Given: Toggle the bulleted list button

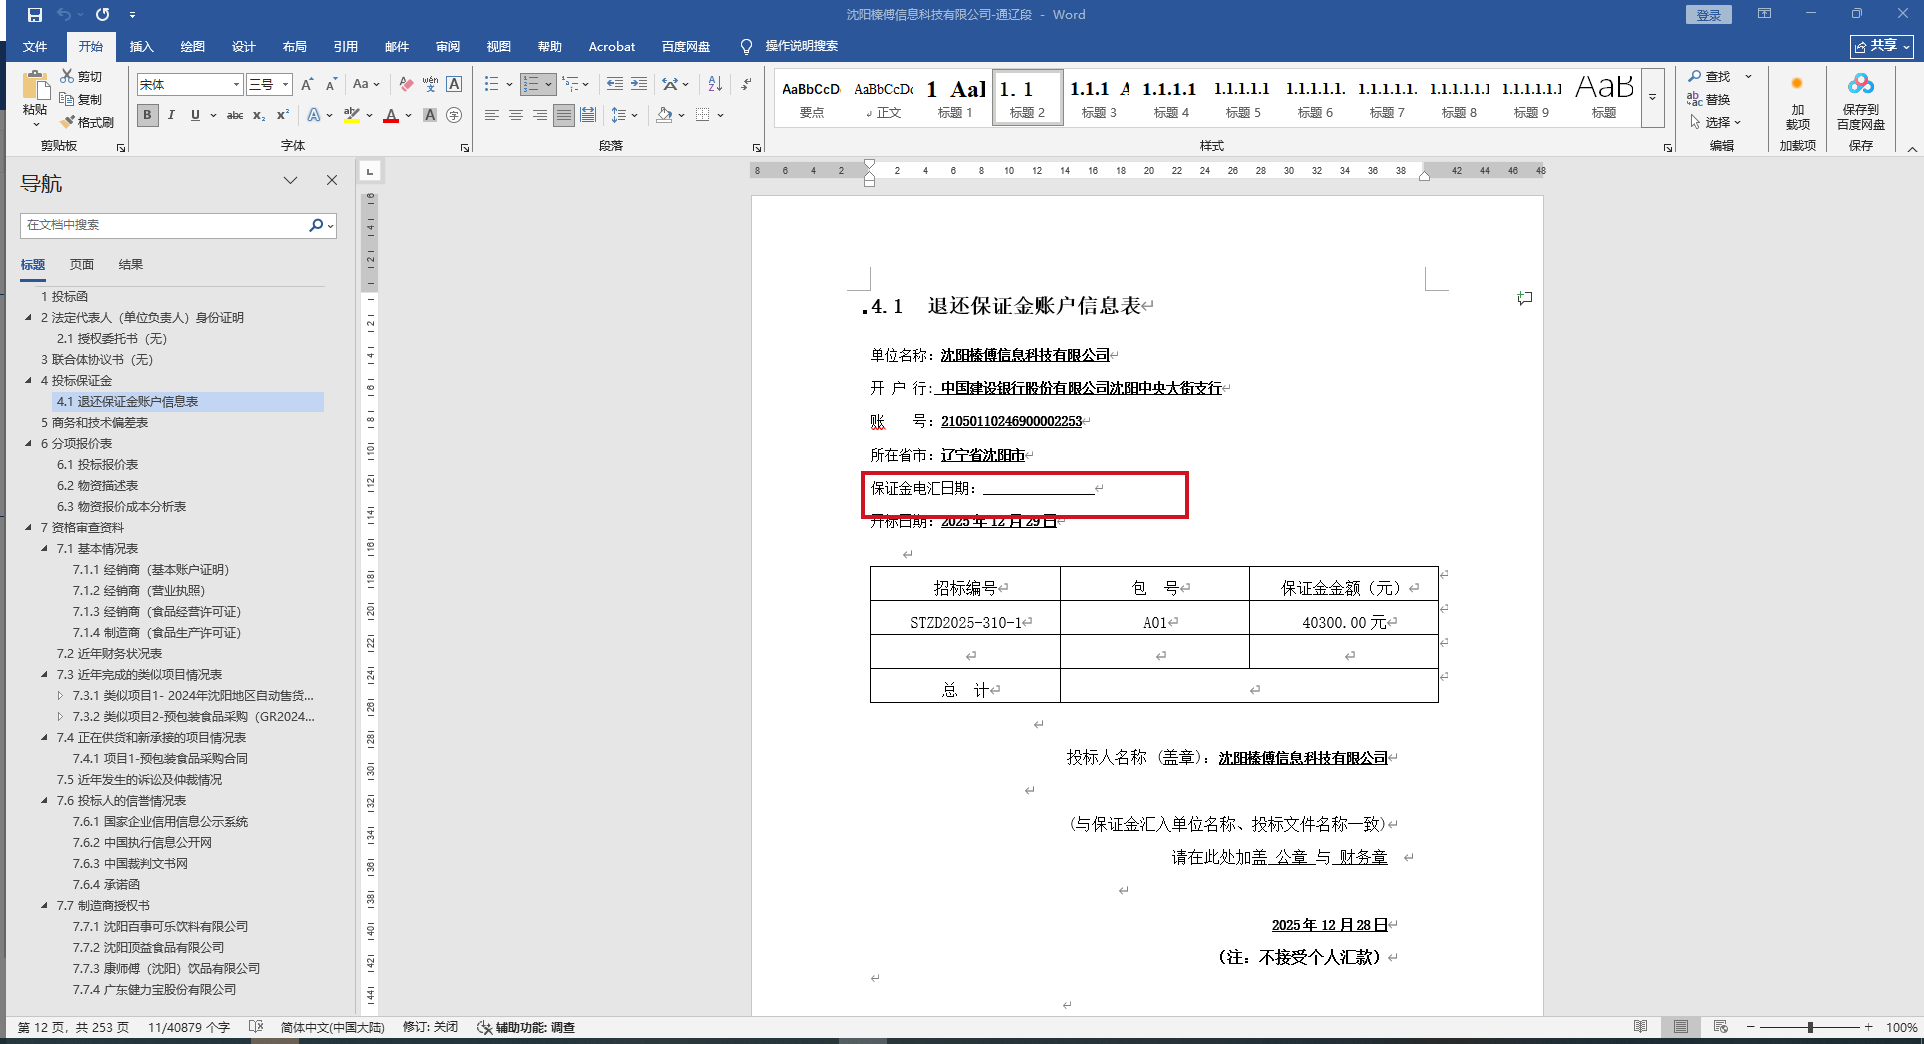Looking at the screenshot, I should 491,84.
